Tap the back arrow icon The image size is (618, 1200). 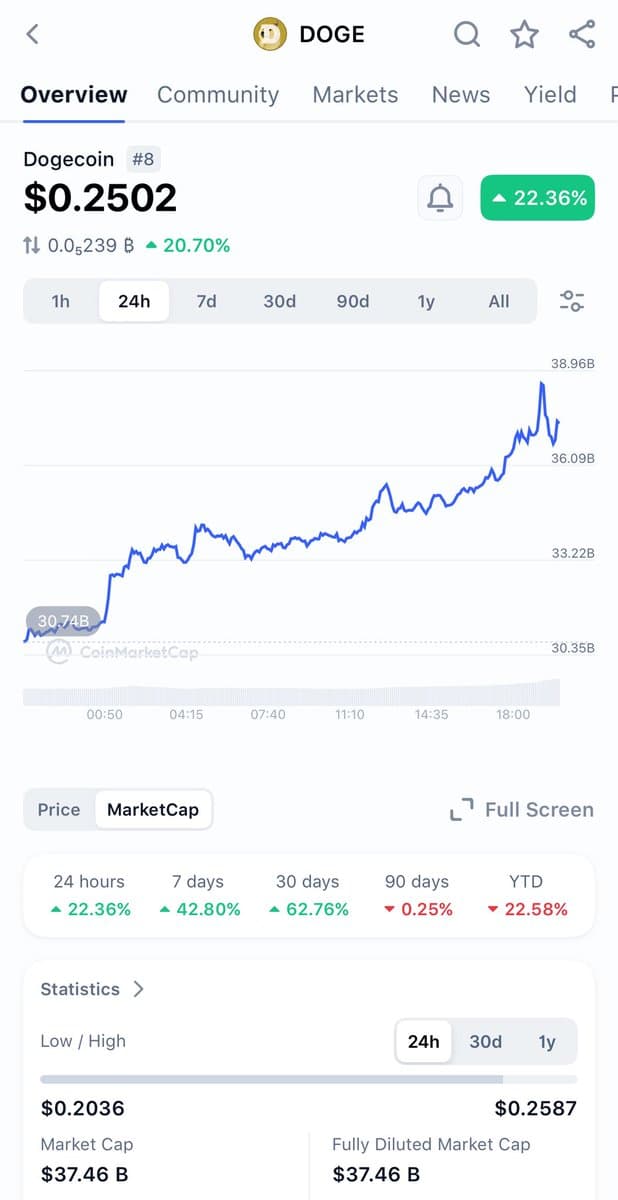32,34
